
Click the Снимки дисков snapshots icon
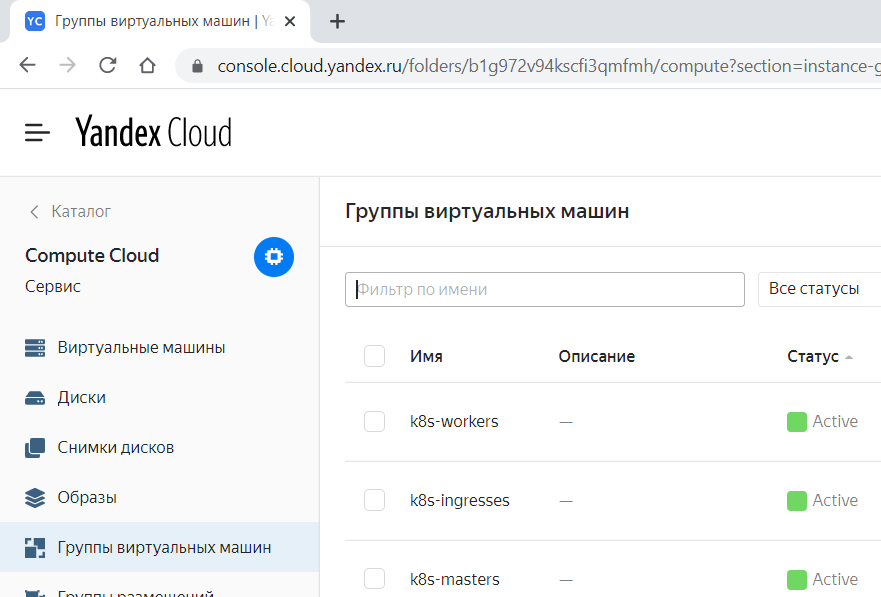[x=35, y=448]
